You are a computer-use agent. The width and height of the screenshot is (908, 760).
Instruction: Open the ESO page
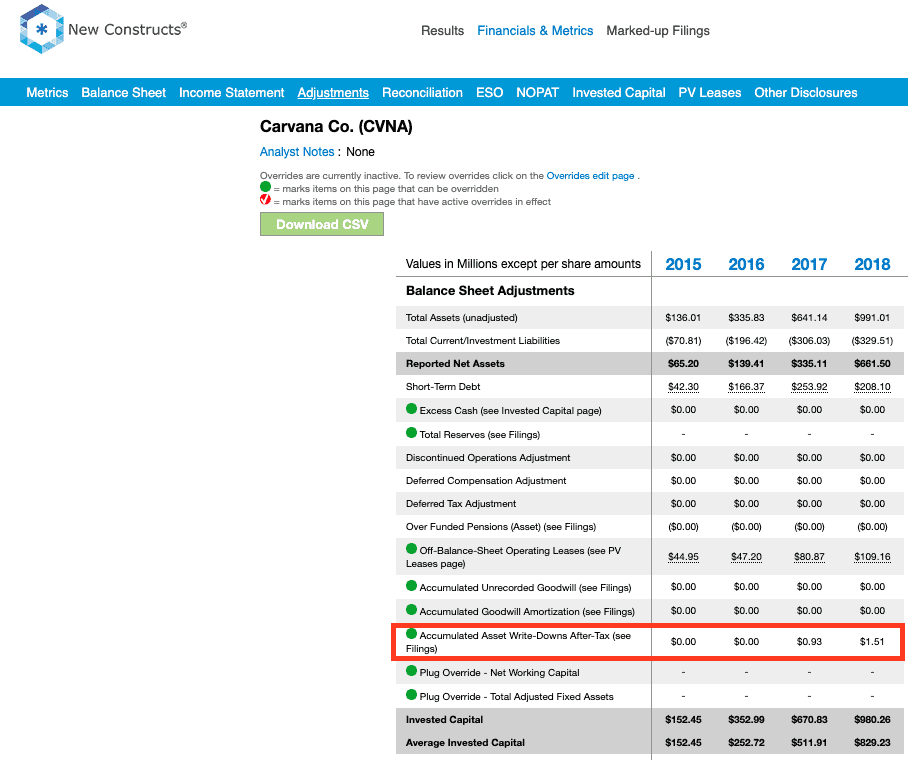tap(489, 93)
